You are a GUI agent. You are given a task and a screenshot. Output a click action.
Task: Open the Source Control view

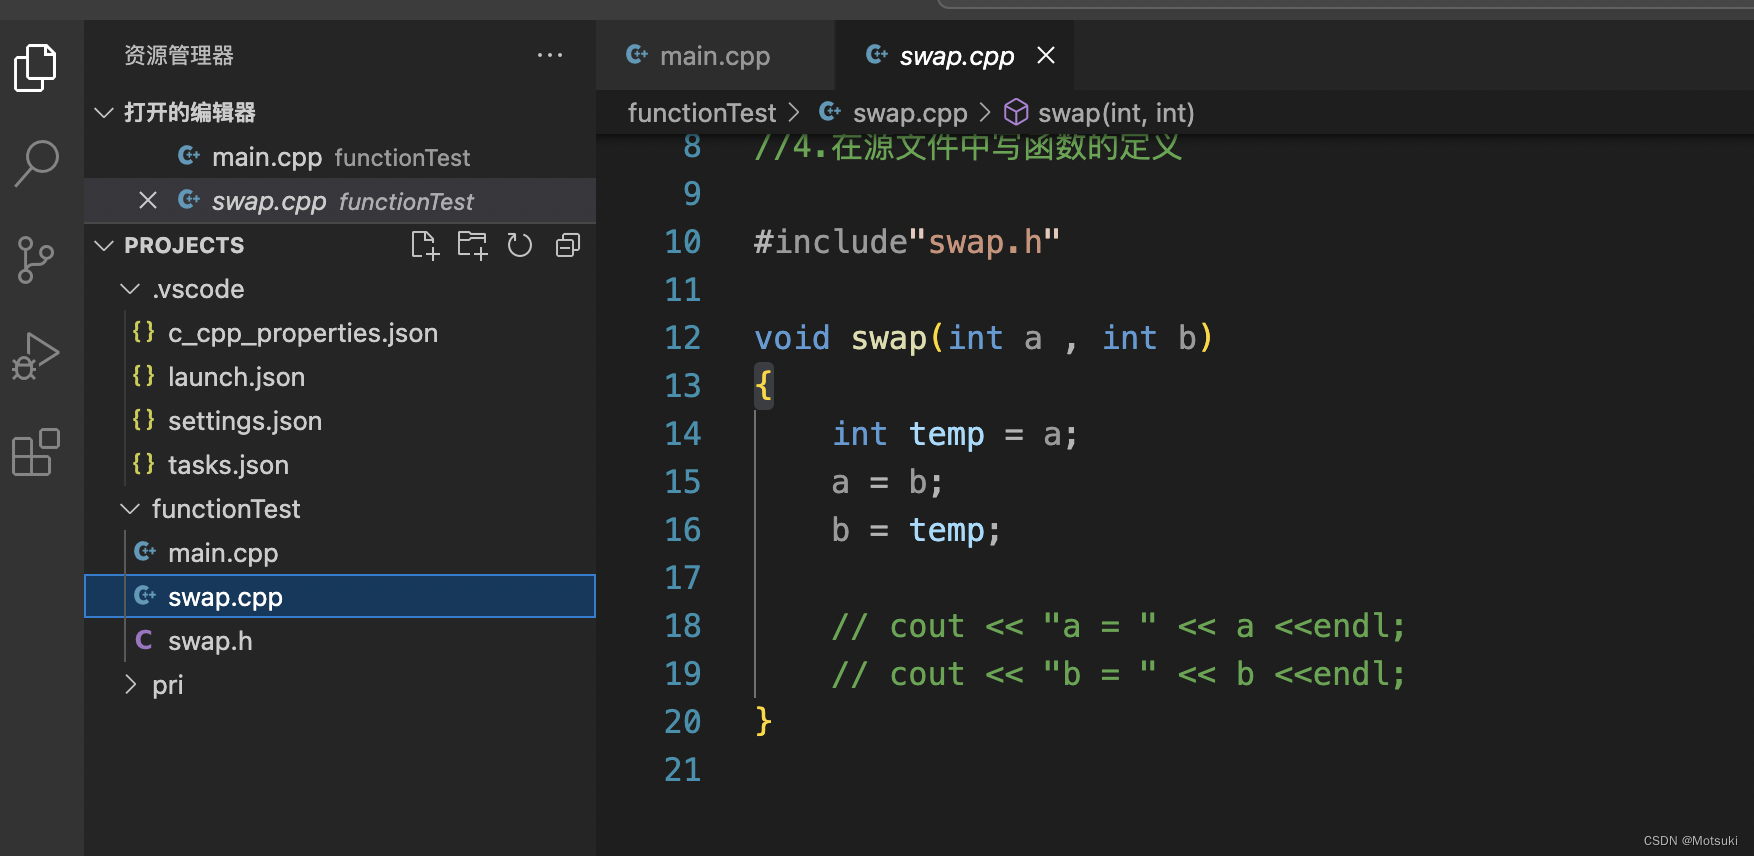36,260
